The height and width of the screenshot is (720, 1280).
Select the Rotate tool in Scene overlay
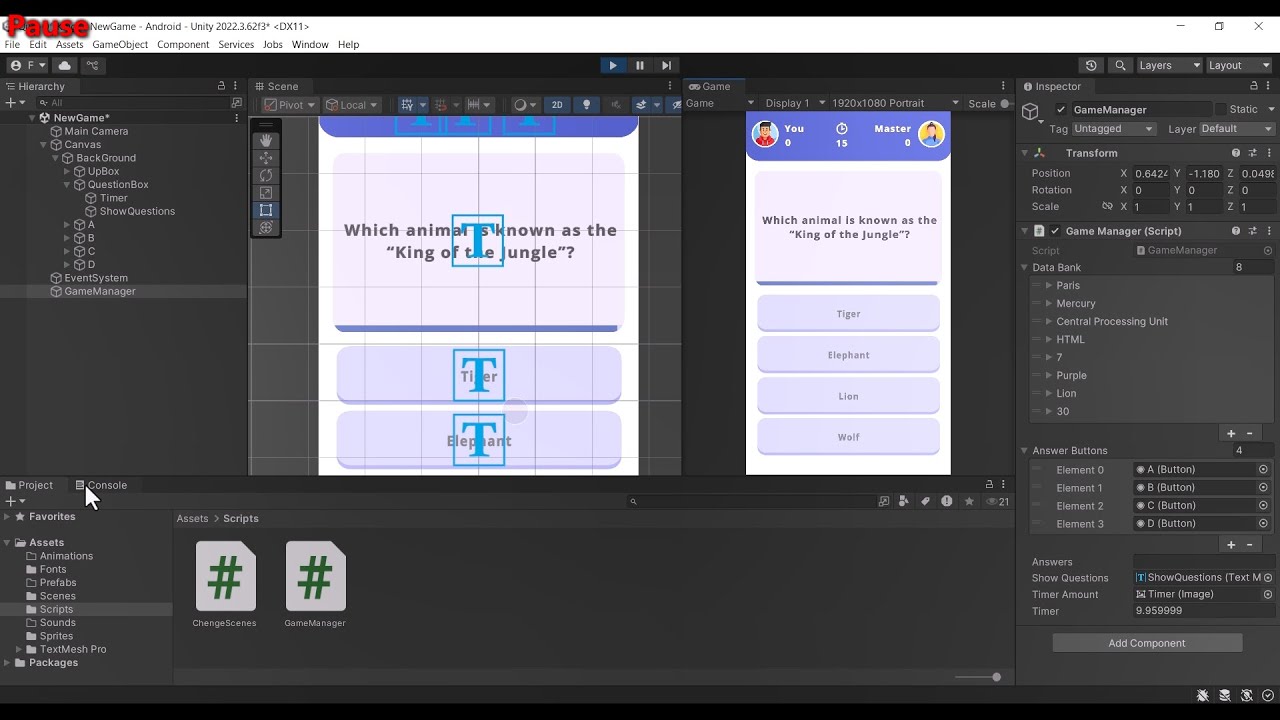coord(266,175)
